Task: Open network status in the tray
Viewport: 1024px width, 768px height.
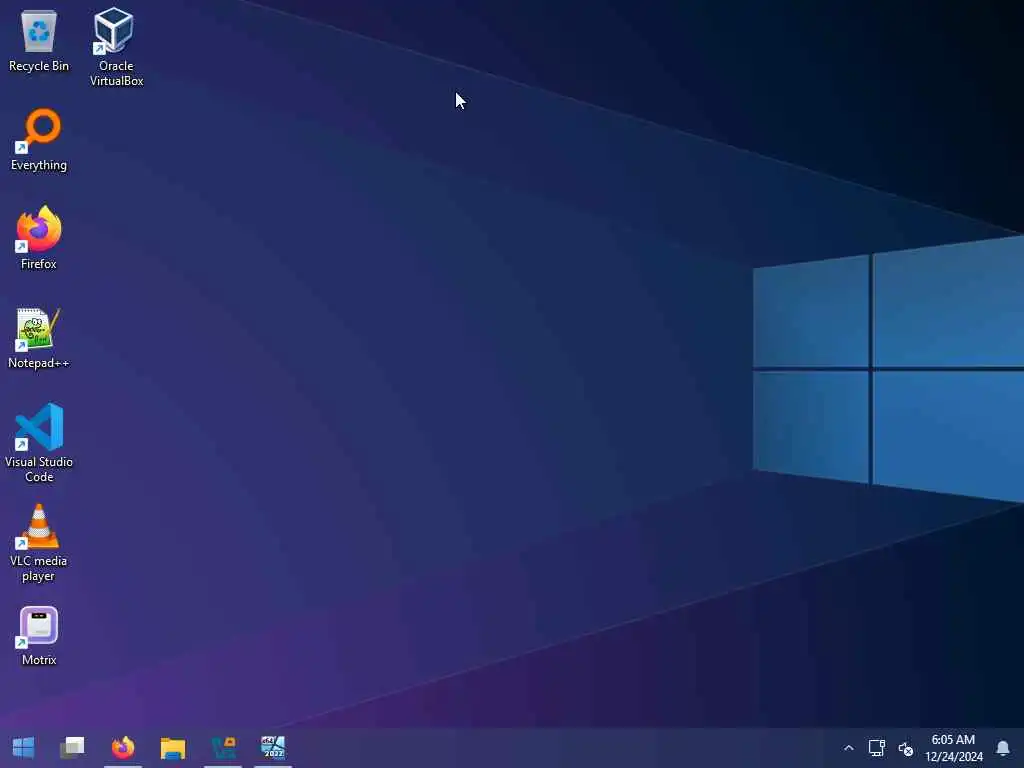Action: (x=876, y=748)
